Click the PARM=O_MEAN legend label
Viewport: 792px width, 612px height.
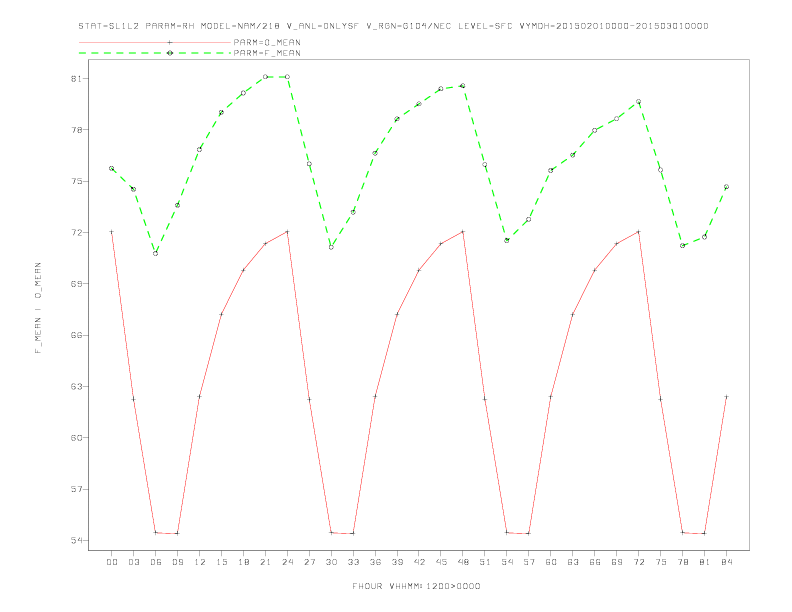click(x=267, y=42)
